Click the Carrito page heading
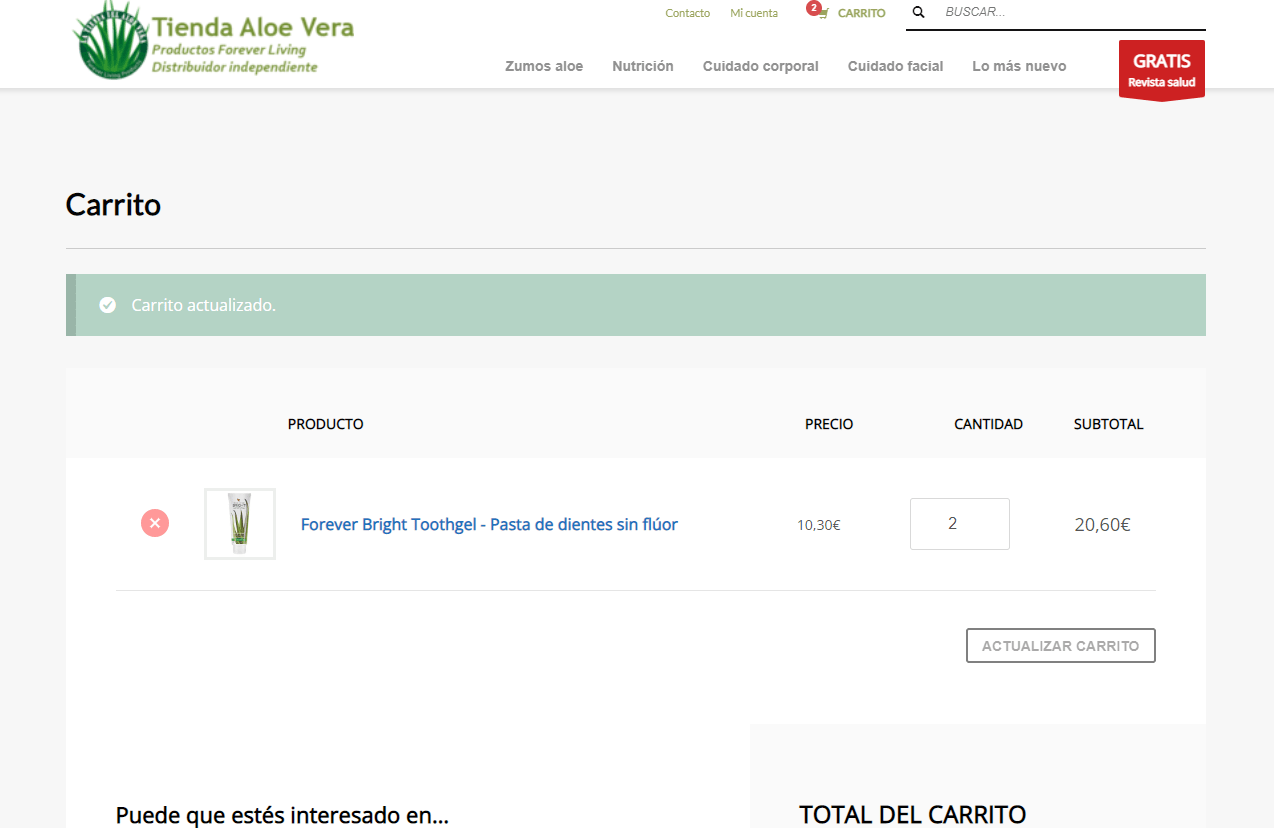Image resolution: width=1274 pixels, height=828 pixels. coord(113,204)
